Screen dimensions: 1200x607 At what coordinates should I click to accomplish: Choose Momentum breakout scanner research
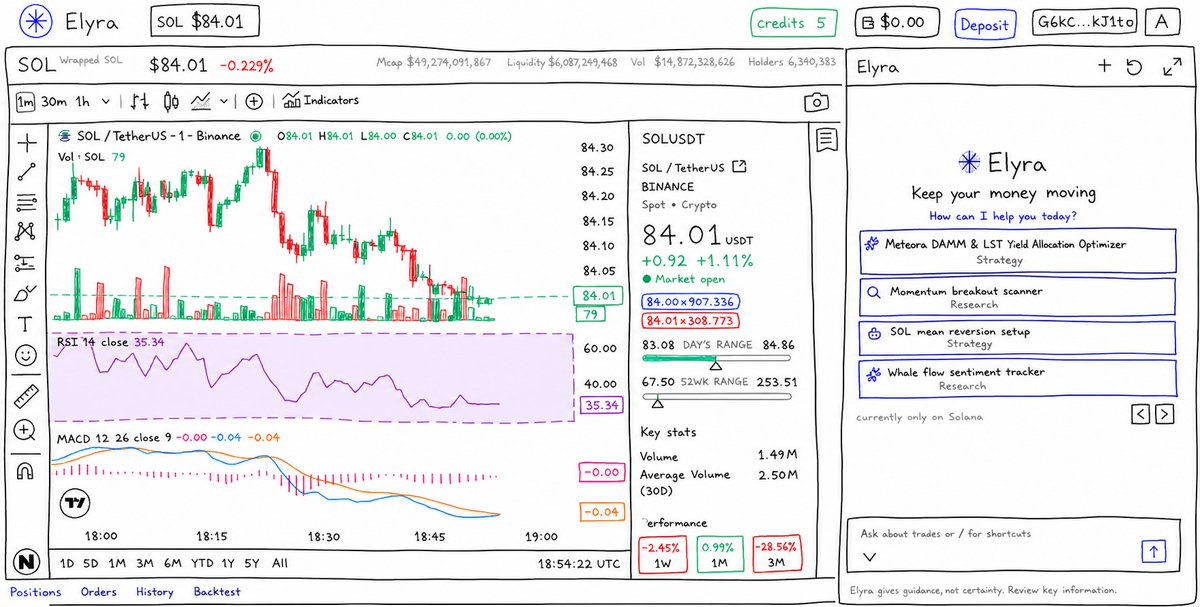pyautogui.click(x=1017, y=297)
